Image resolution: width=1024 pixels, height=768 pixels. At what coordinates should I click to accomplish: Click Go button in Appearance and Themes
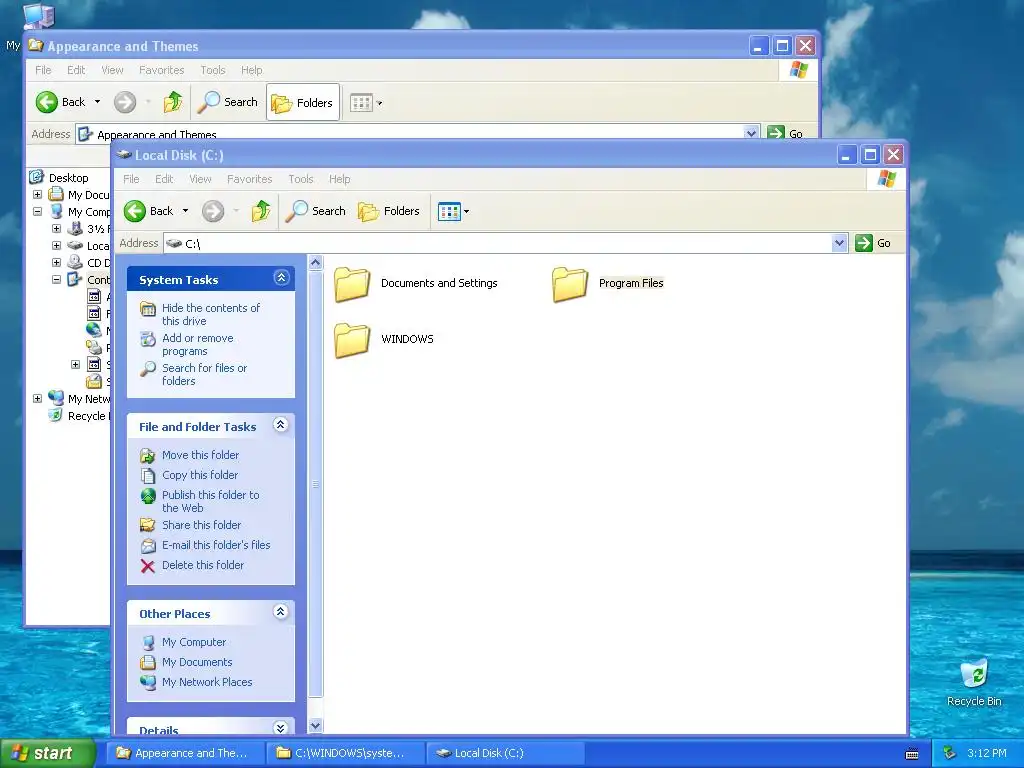(x=785, y=133)
